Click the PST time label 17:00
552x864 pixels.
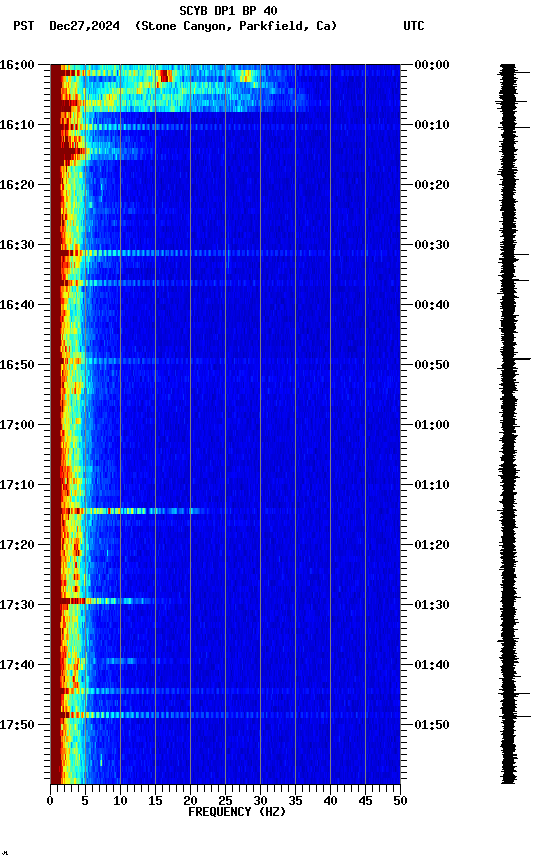click(x=17, y=425)
